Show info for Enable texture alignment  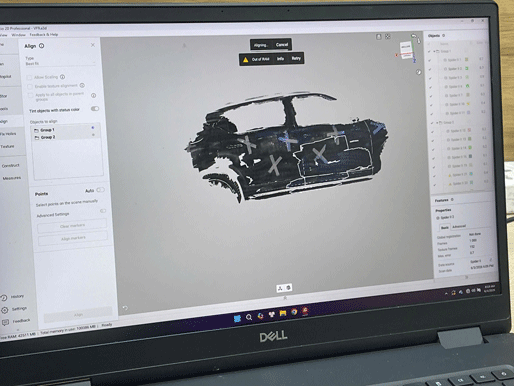pyautogui.click(x=82, y=85)
